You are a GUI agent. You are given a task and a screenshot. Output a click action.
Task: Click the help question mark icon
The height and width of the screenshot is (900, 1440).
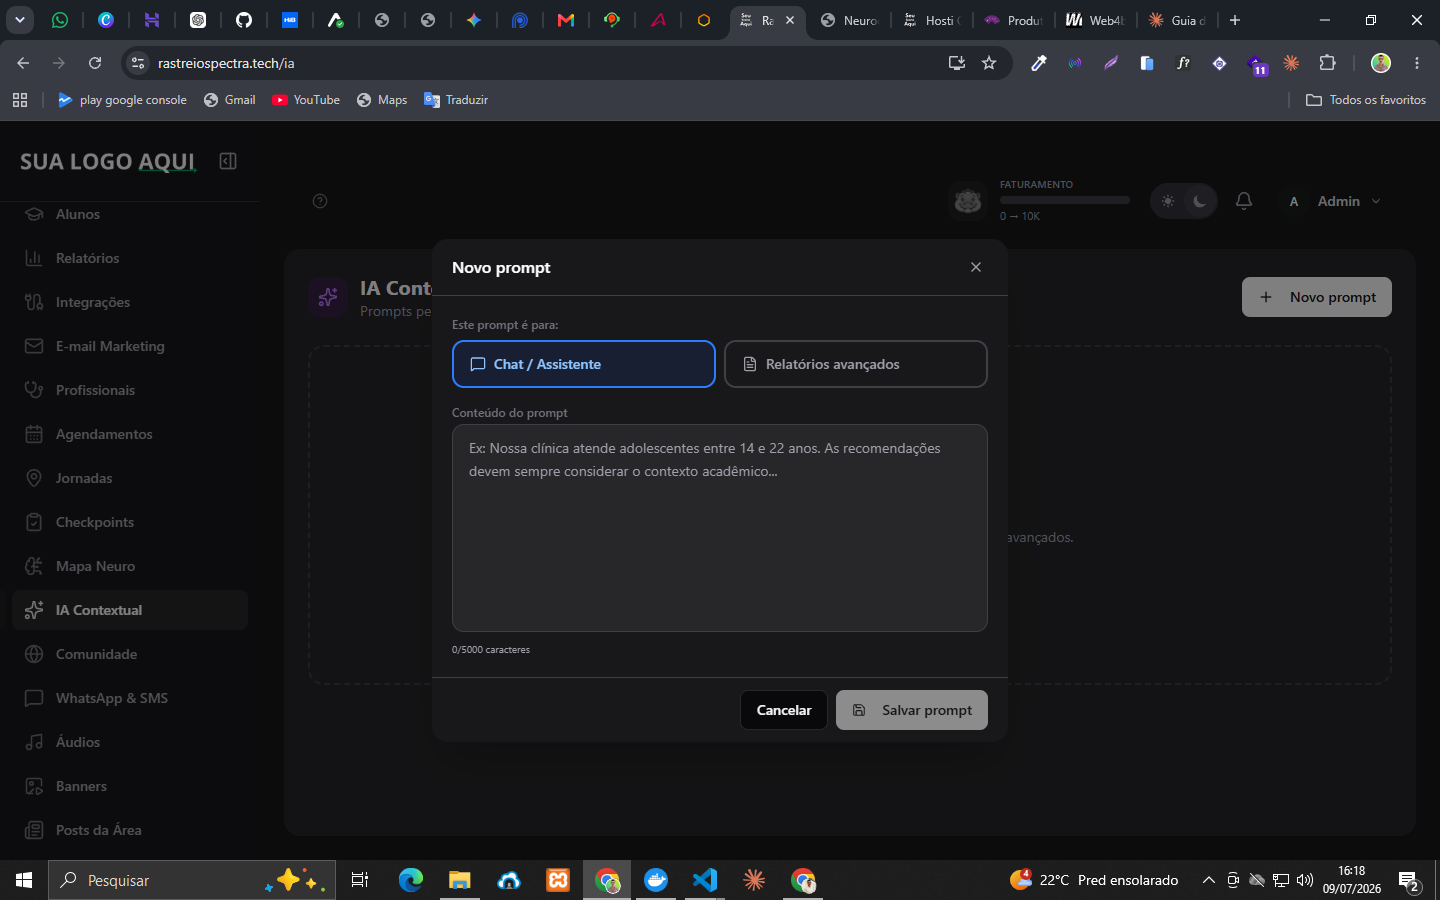click(320, 201)
